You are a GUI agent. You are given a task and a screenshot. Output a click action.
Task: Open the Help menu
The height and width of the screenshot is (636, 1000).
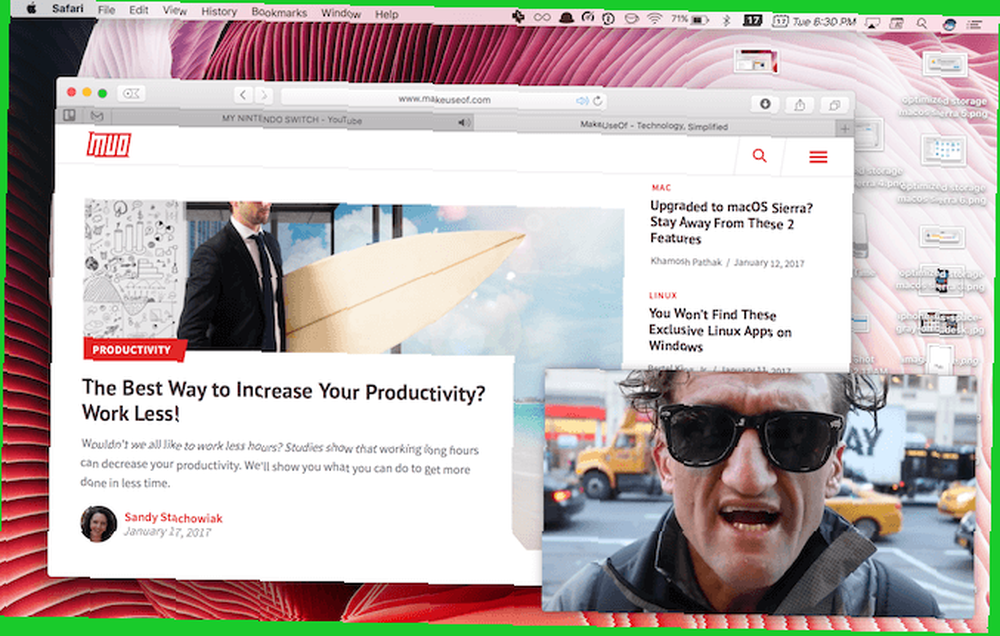tap(386, 14)
